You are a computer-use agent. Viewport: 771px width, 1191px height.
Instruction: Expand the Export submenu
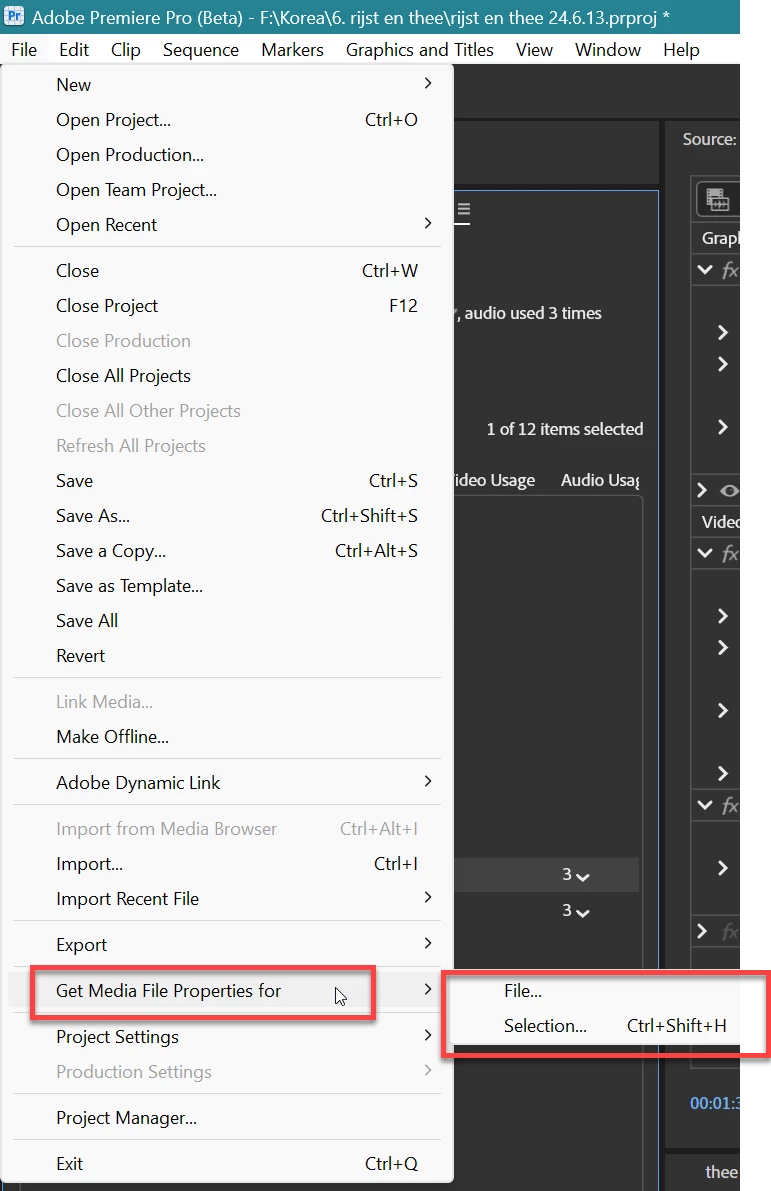[x=227, y=944]
